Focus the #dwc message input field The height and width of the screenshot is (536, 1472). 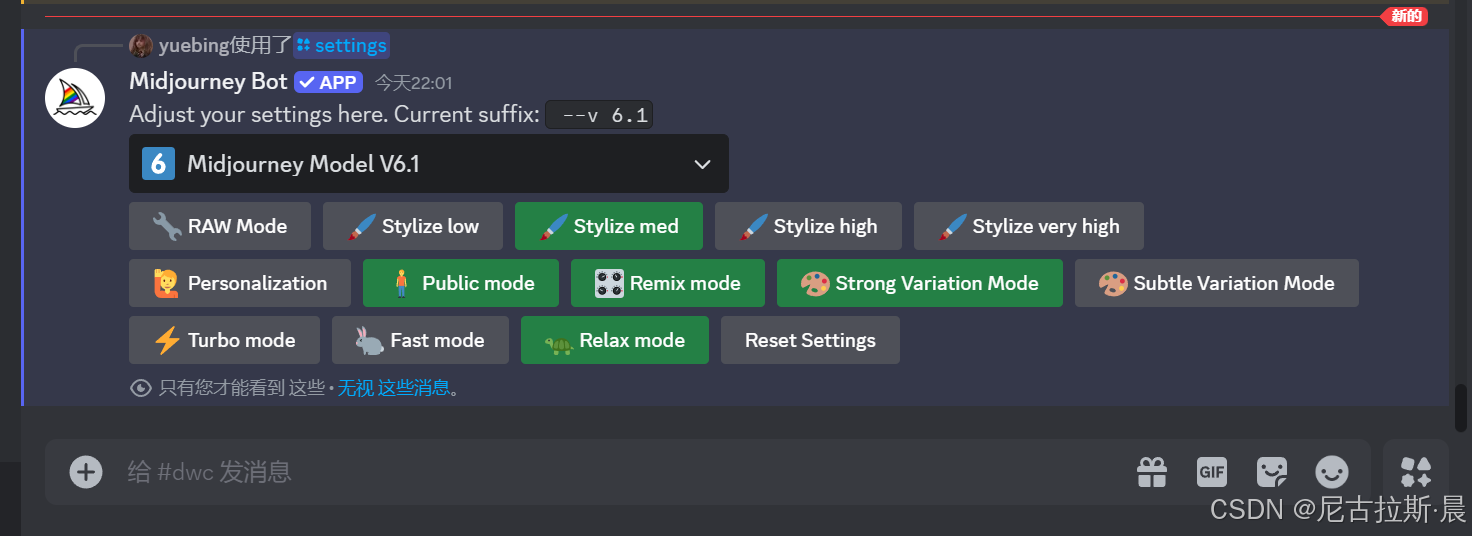(620, 472)
